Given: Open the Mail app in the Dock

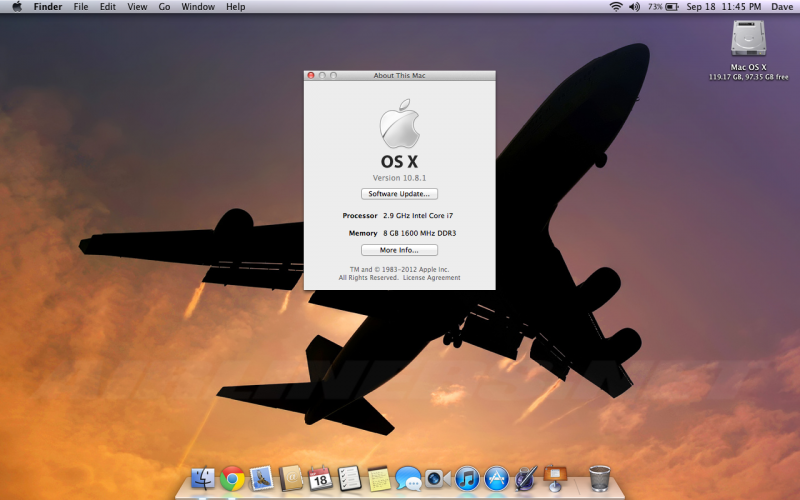Looking at the screenshot, I should [262, 479].
